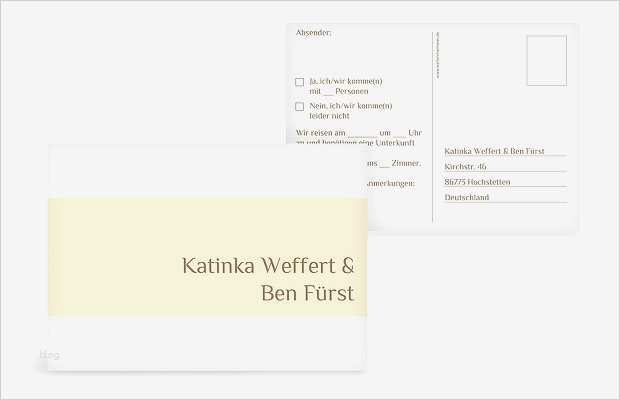
Task: Click the large 'Ben Fürst' title
Action: coord(308,293)
